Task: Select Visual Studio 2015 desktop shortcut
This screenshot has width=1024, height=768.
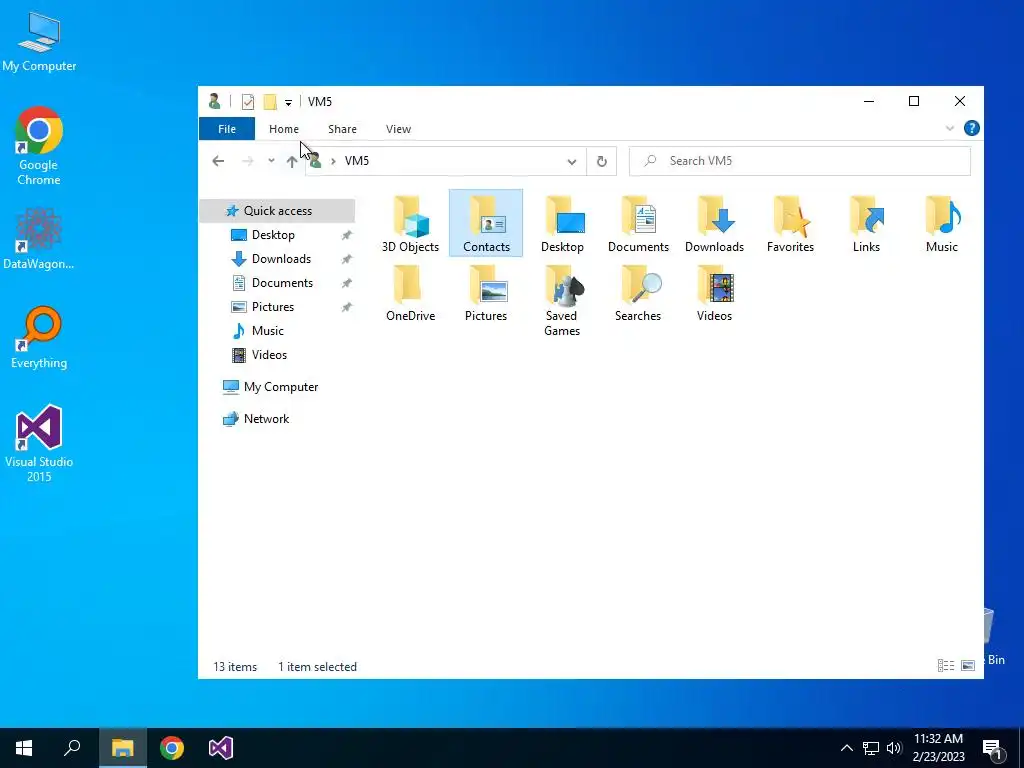Action: tap(39, 444)
